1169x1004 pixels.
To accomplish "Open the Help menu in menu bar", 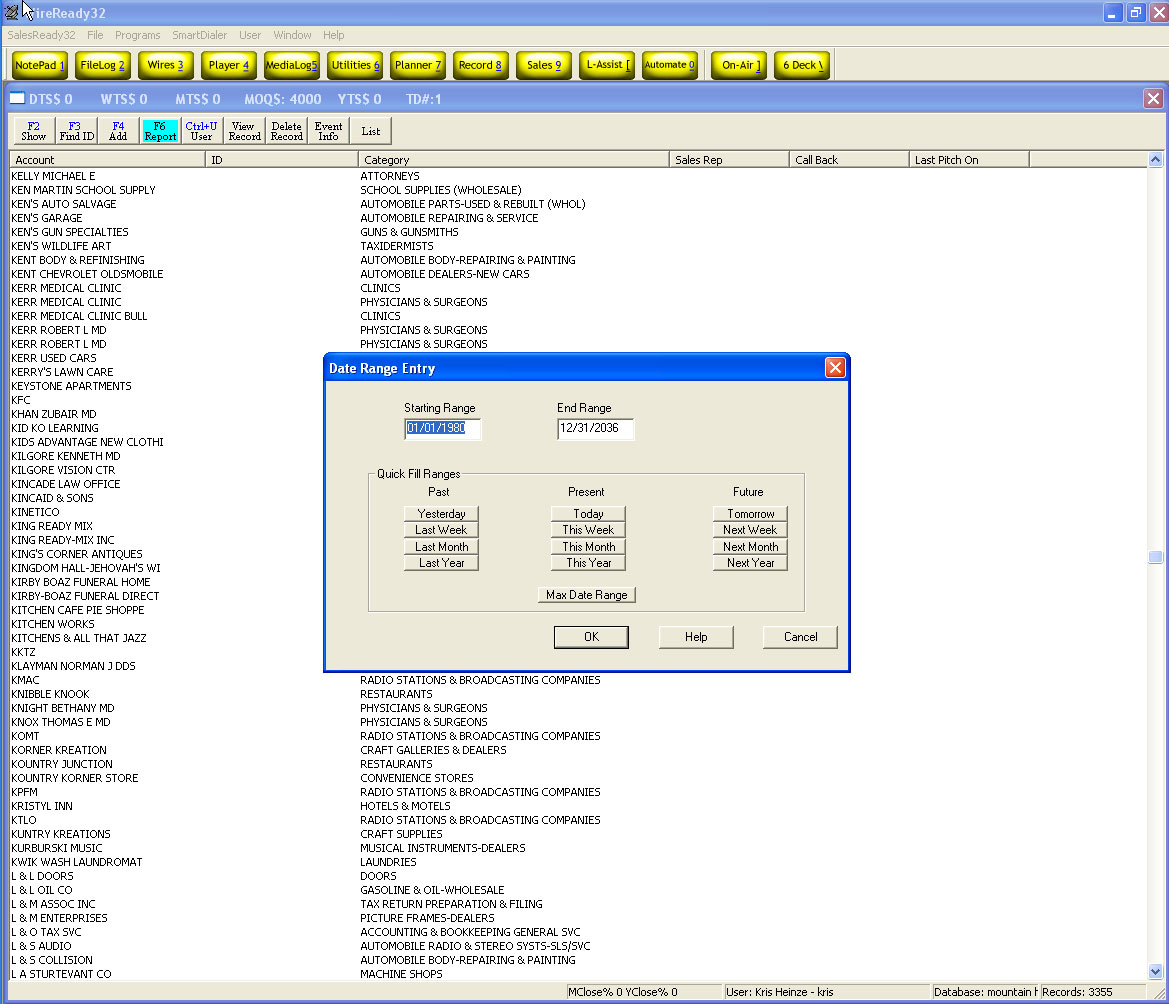I will coord(333,35).
